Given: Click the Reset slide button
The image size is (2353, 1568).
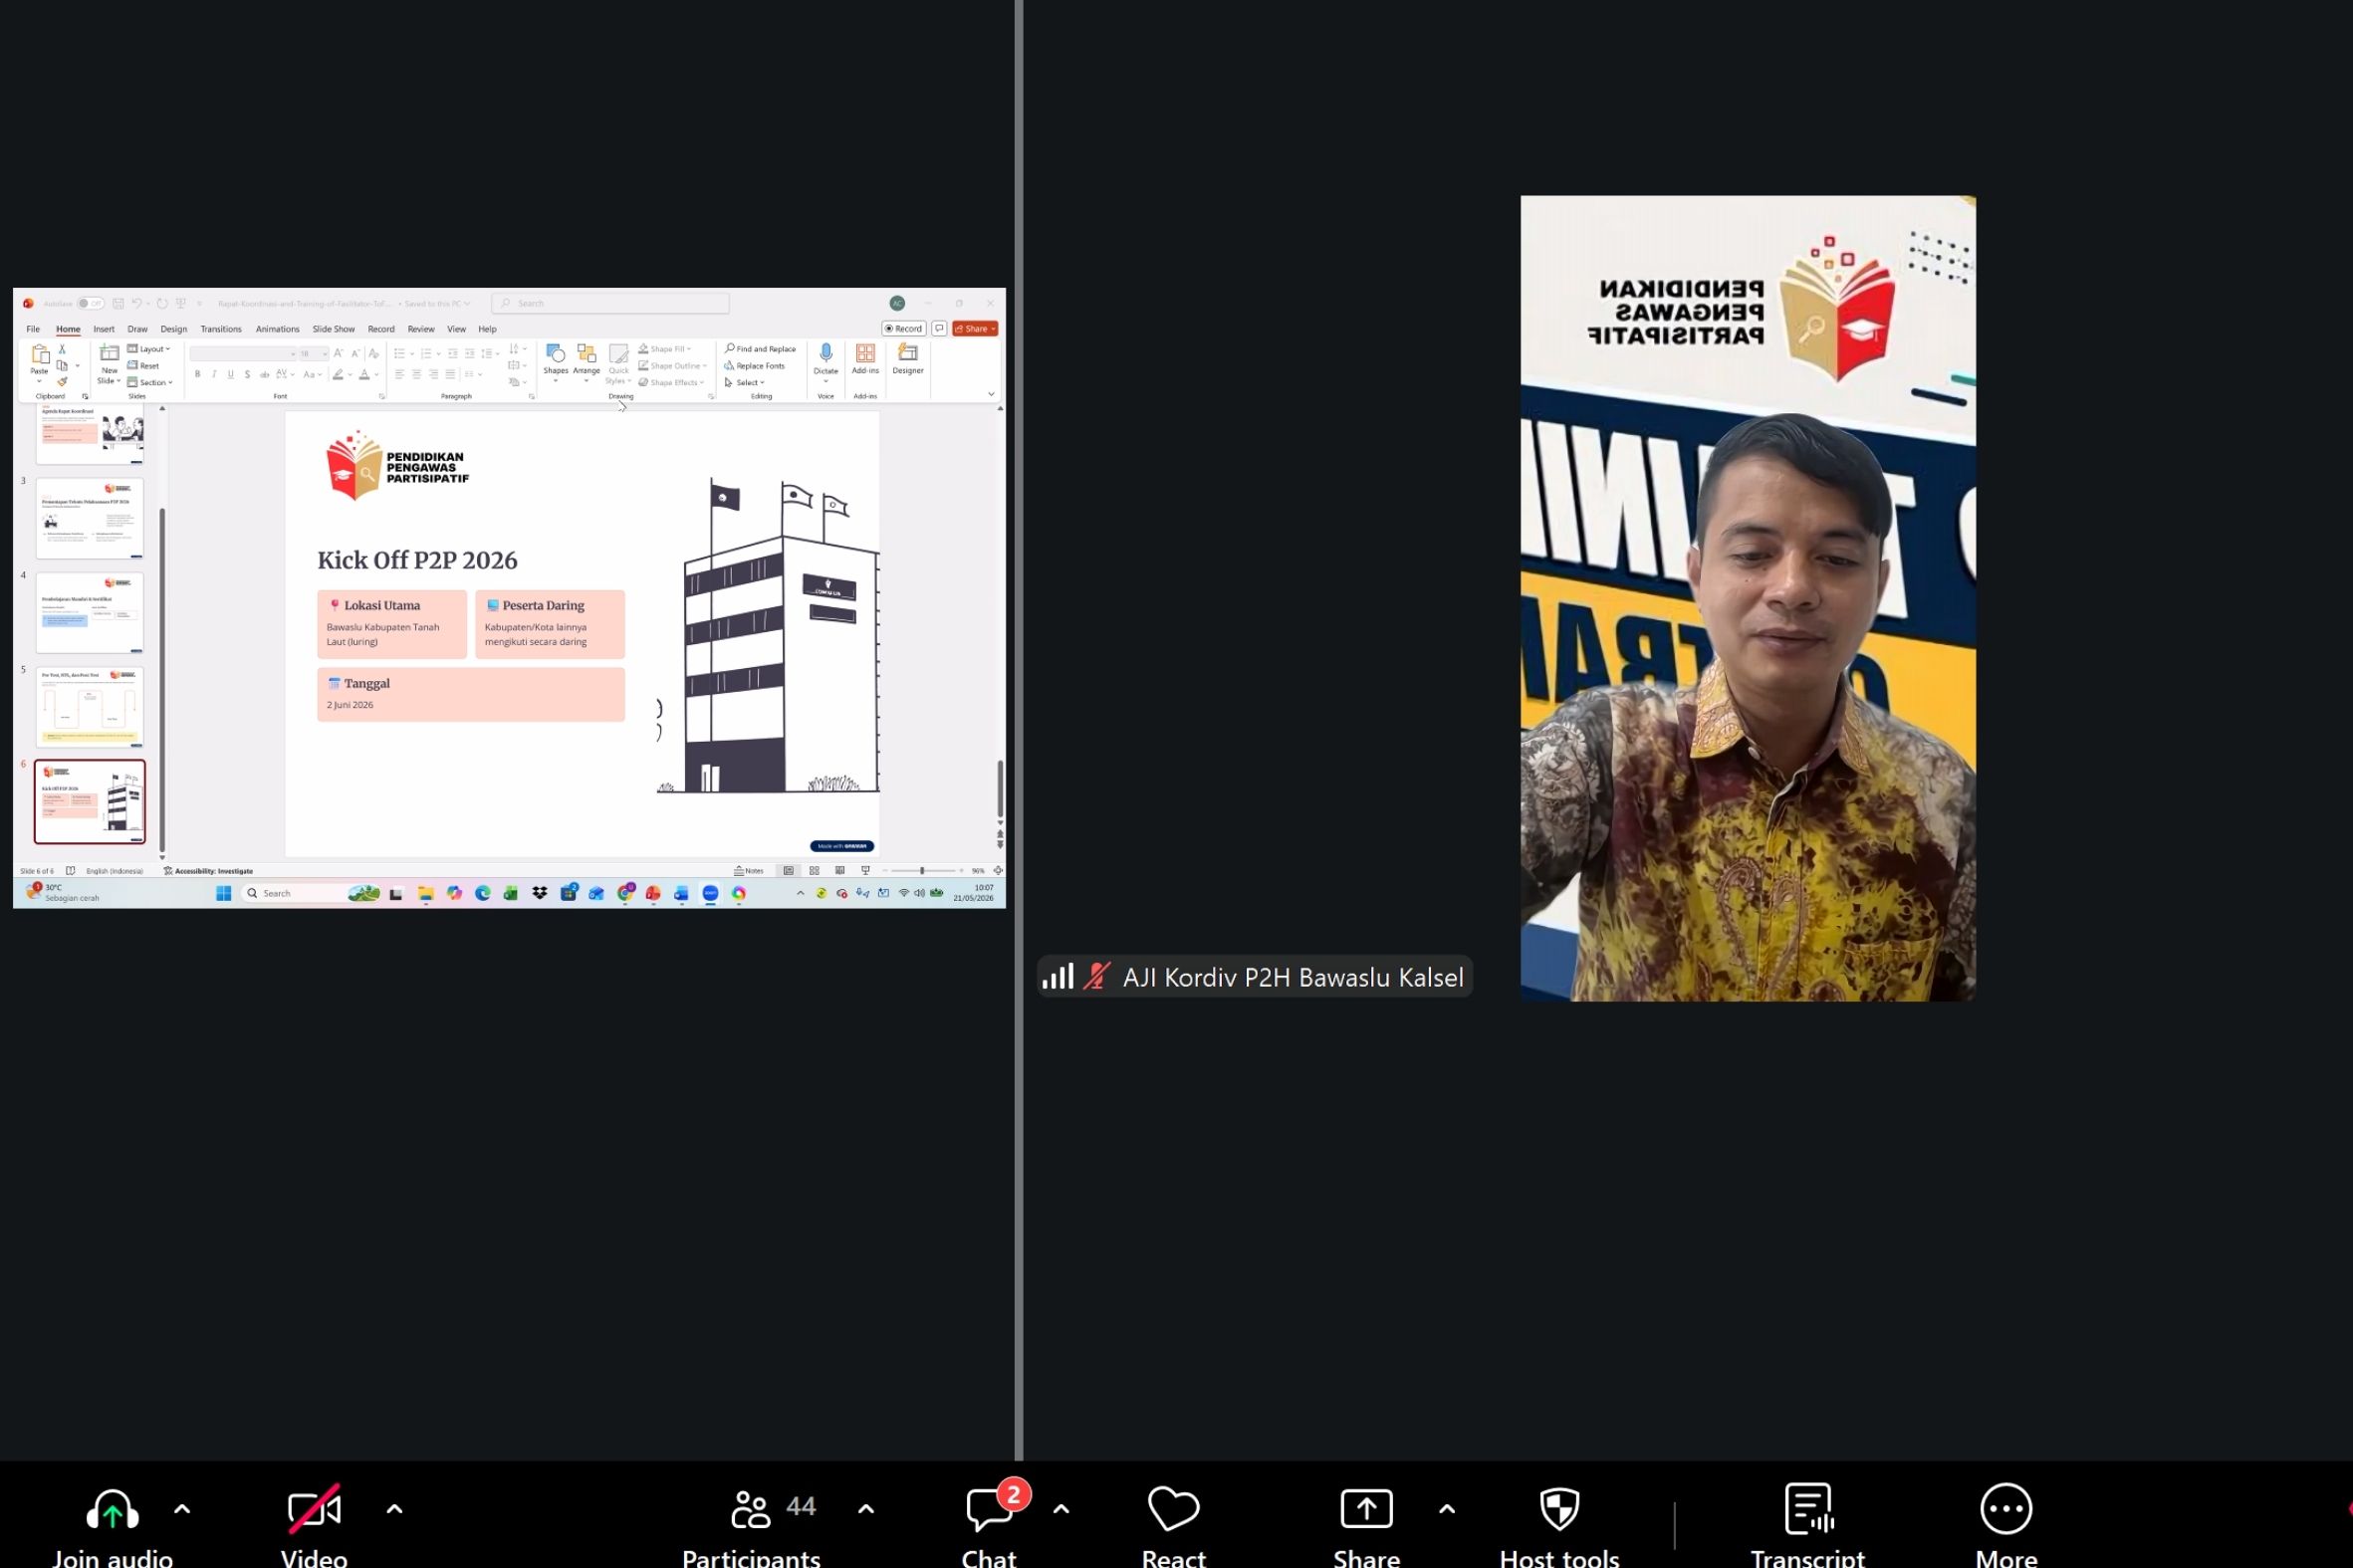Looking at the screenshot, I should tap(144, 366).
